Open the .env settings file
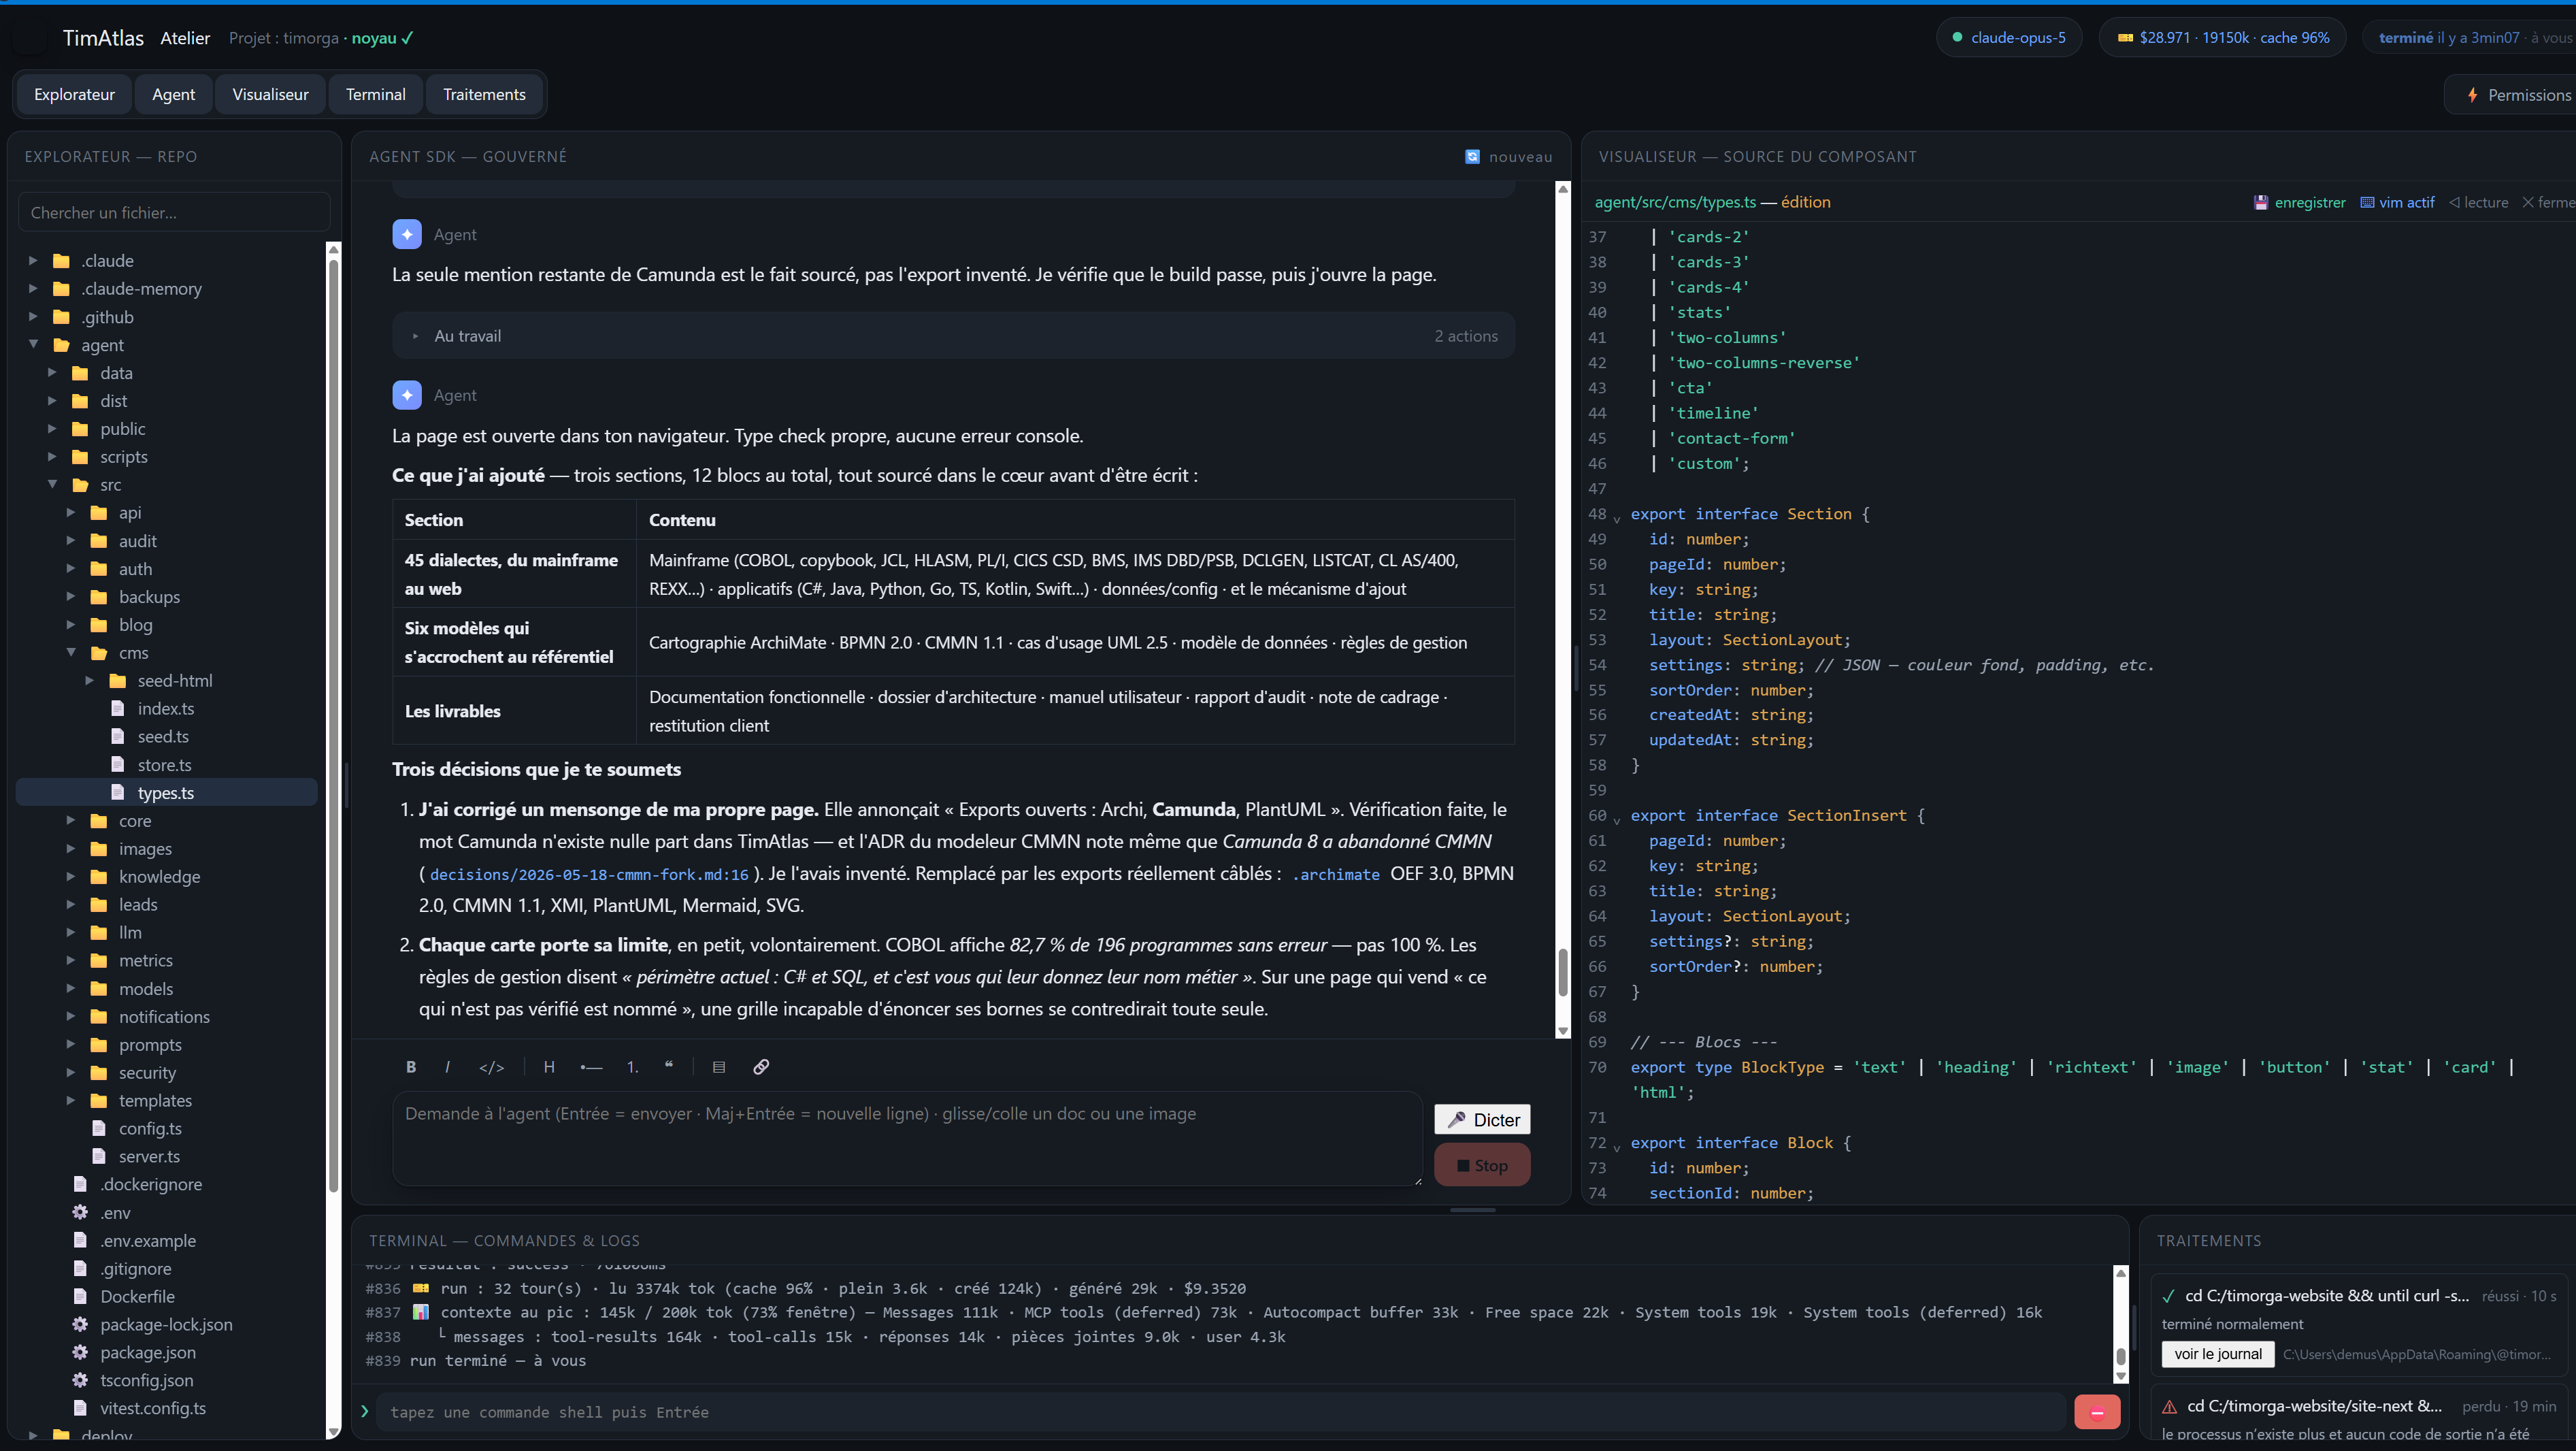Viewport: 2576px width, 1451px height. coord(115,1212)
